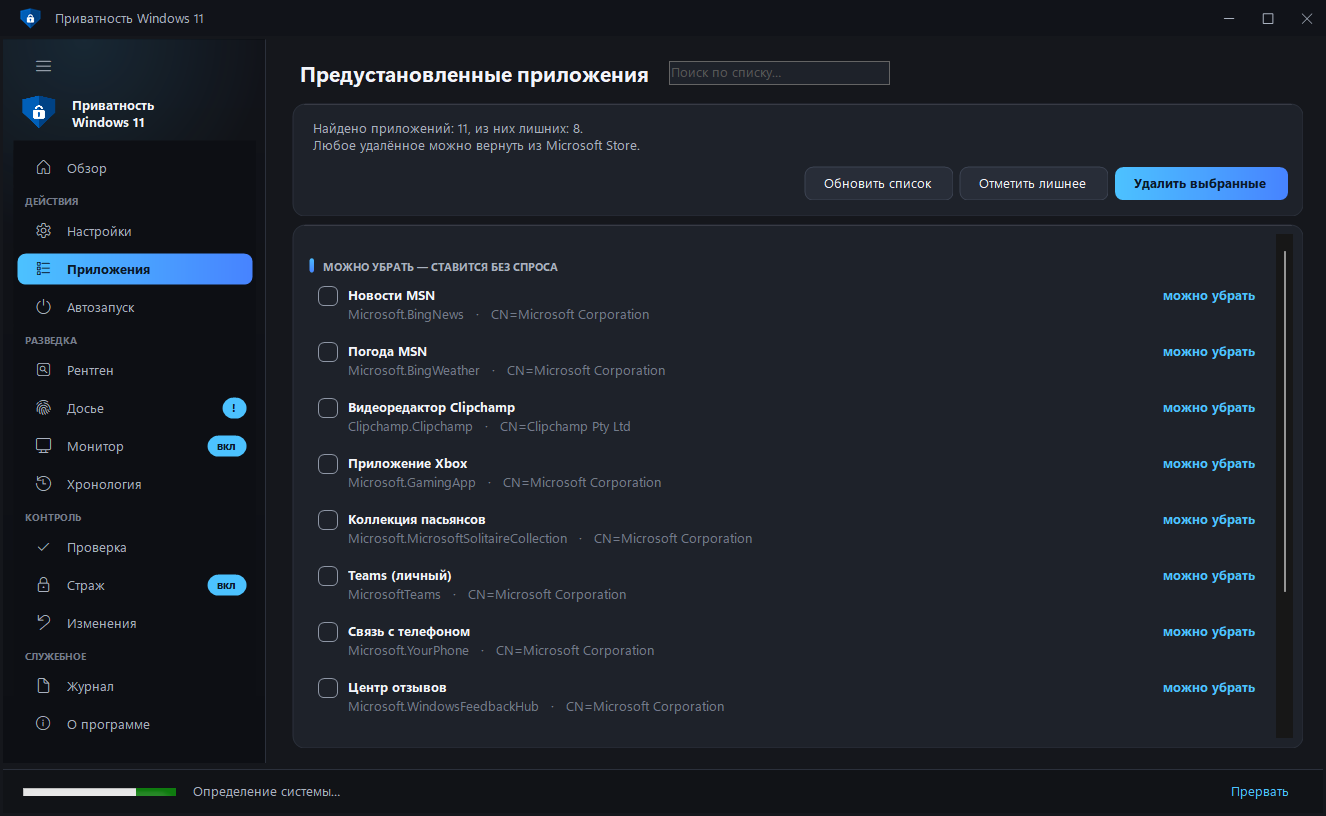Open the Обзор section
The height and width of the screenshot is (816, 1326).
(x=135, y=168)
